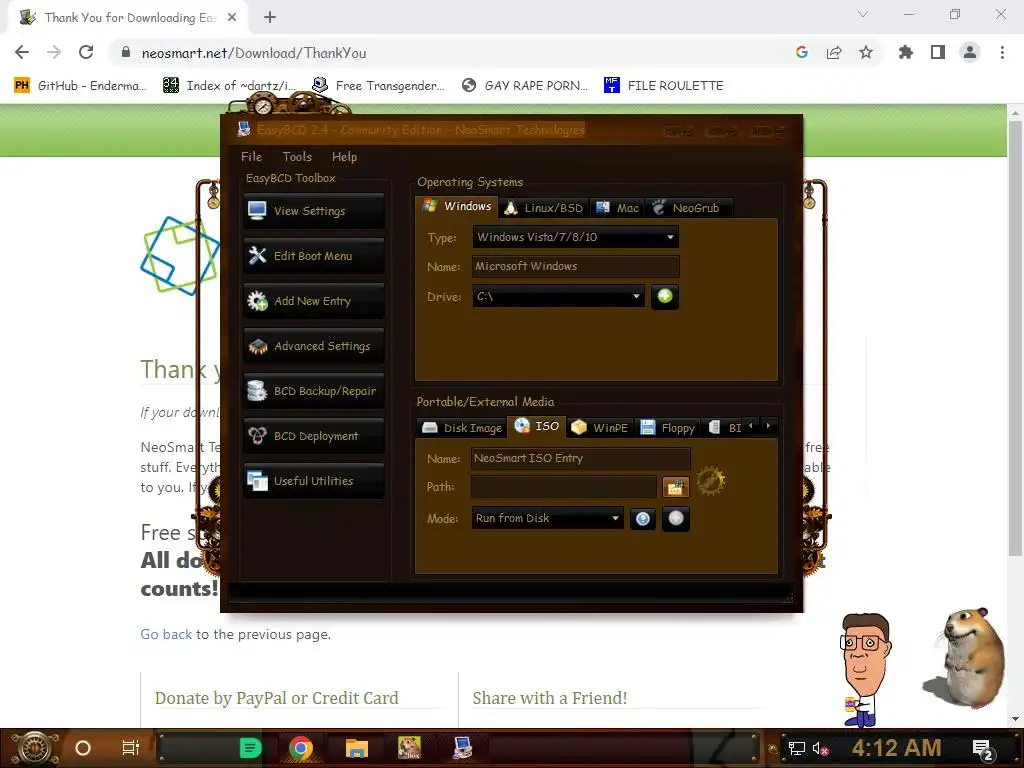Click the muted volume tray icon

coord(820,748)
